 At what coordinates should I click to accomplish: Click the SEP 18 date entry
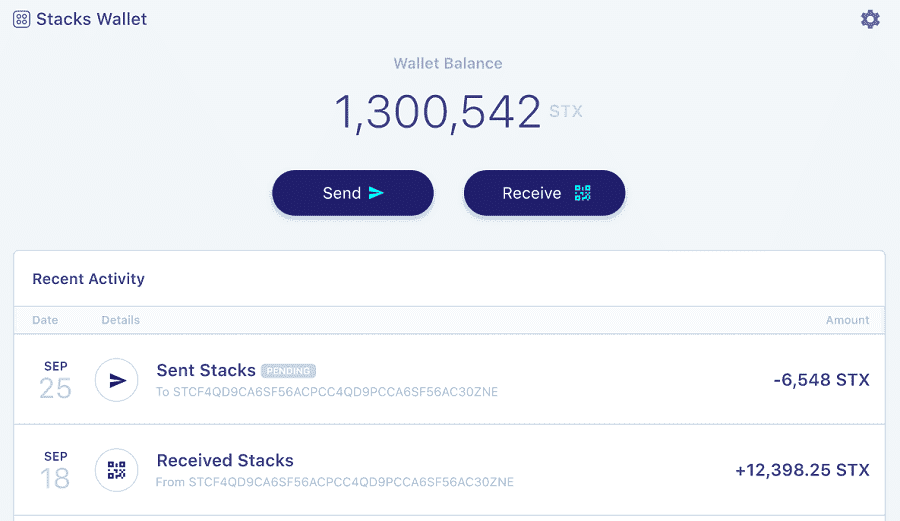point(55,471)
